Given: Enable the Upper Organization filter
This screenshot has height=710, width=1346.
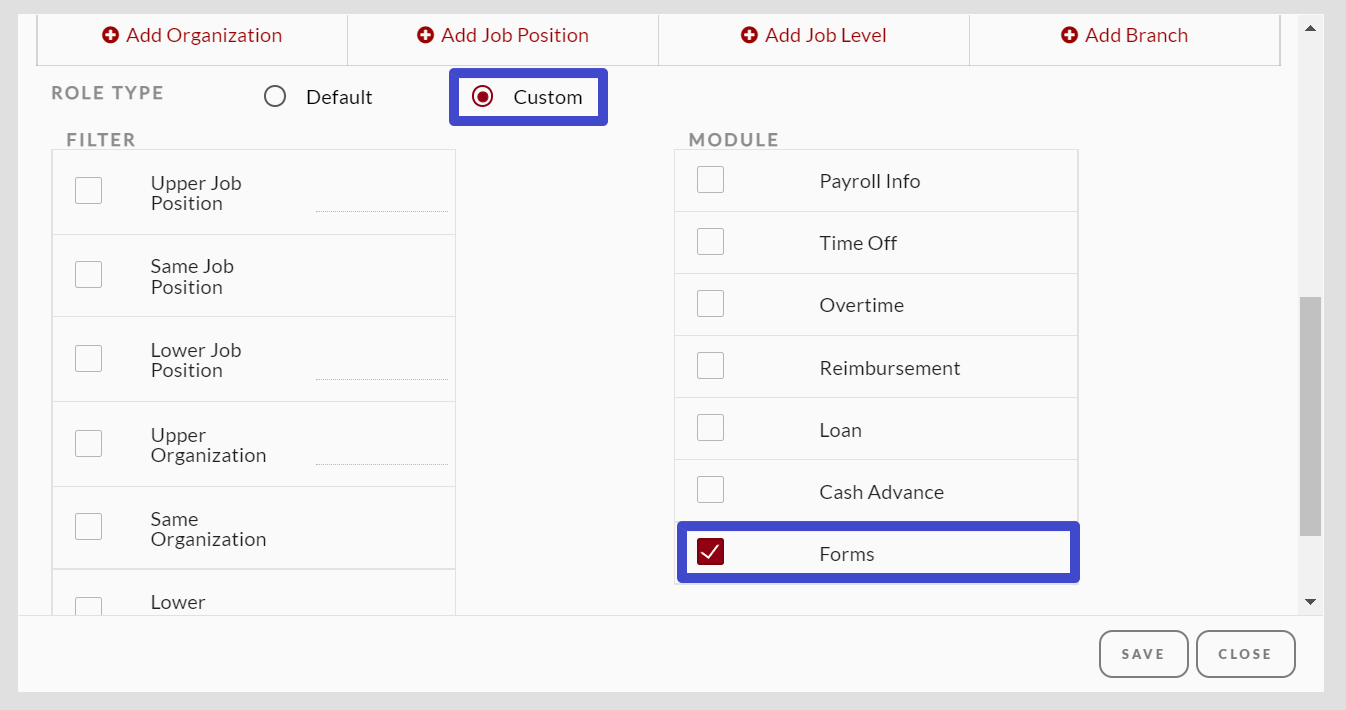Looking at the screenshot, I should click(89, 442).
